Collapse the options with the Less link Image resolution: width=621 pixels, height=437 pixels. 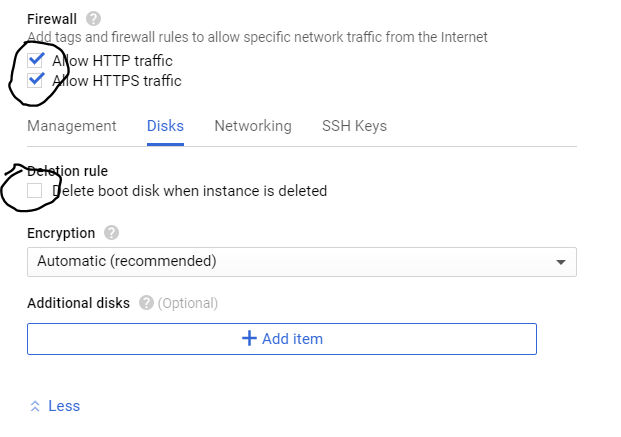(64, 406)
